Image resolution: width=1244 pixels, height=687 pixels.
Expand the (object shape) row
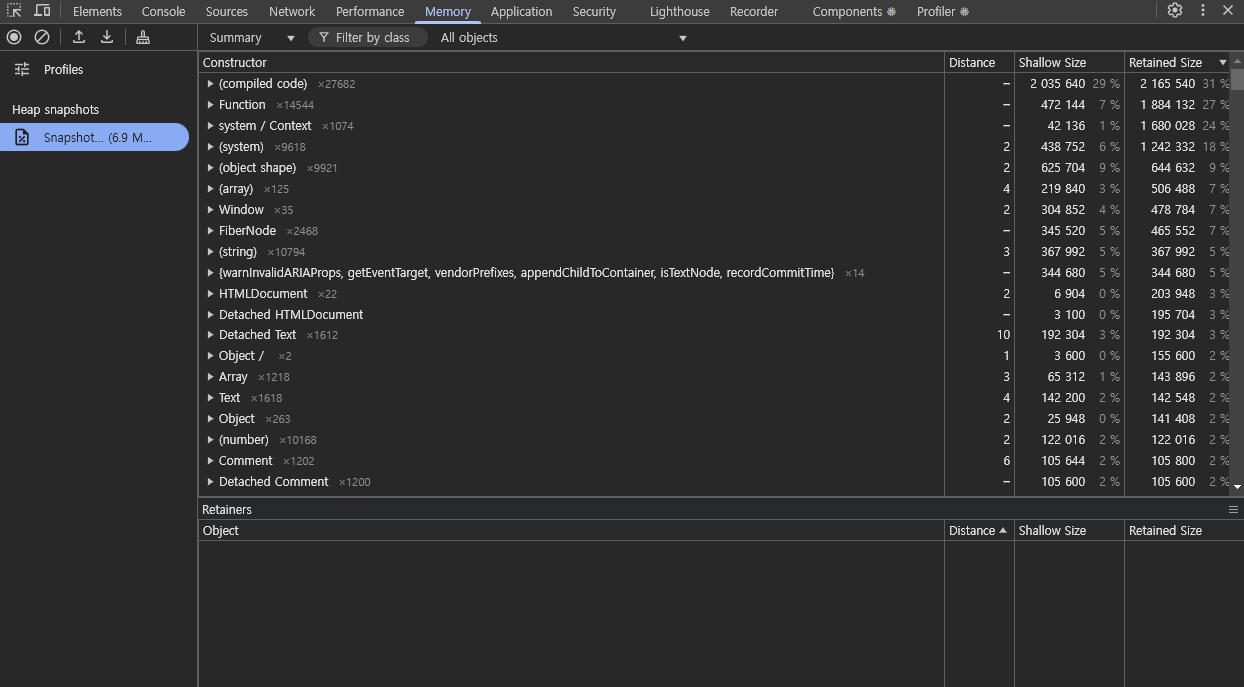pos(210,168)
